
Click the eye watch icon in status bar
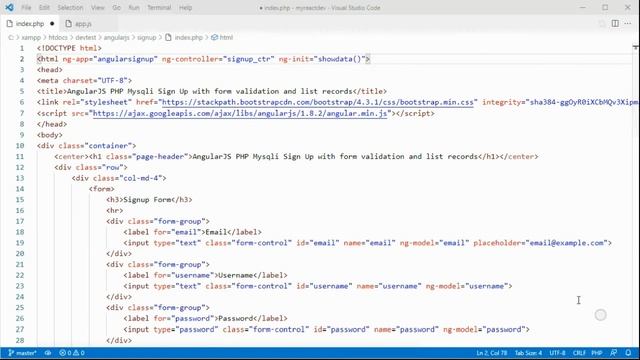pyautogui.click(x=48, y=353)
